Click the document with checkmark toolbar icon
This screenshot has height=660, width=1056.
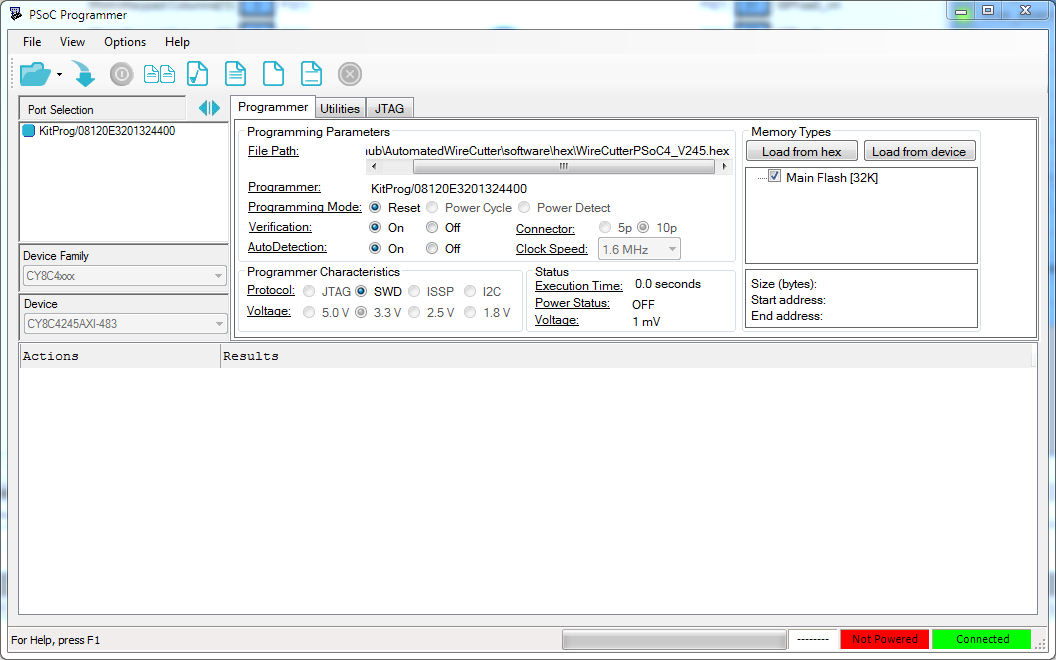pyautogui.click(x=197, y=74)
